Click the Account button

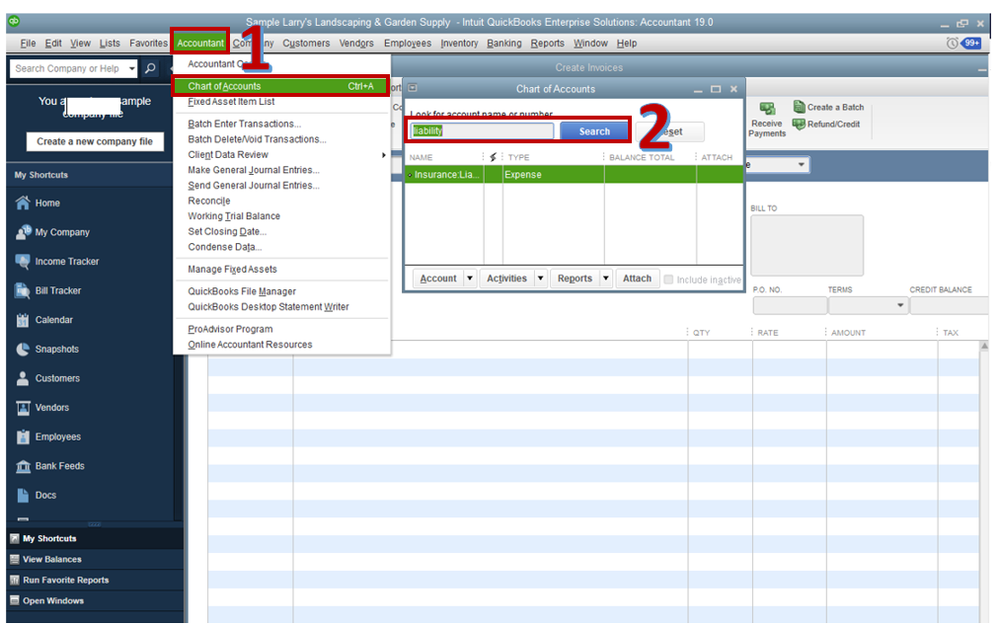click(438, 278)
